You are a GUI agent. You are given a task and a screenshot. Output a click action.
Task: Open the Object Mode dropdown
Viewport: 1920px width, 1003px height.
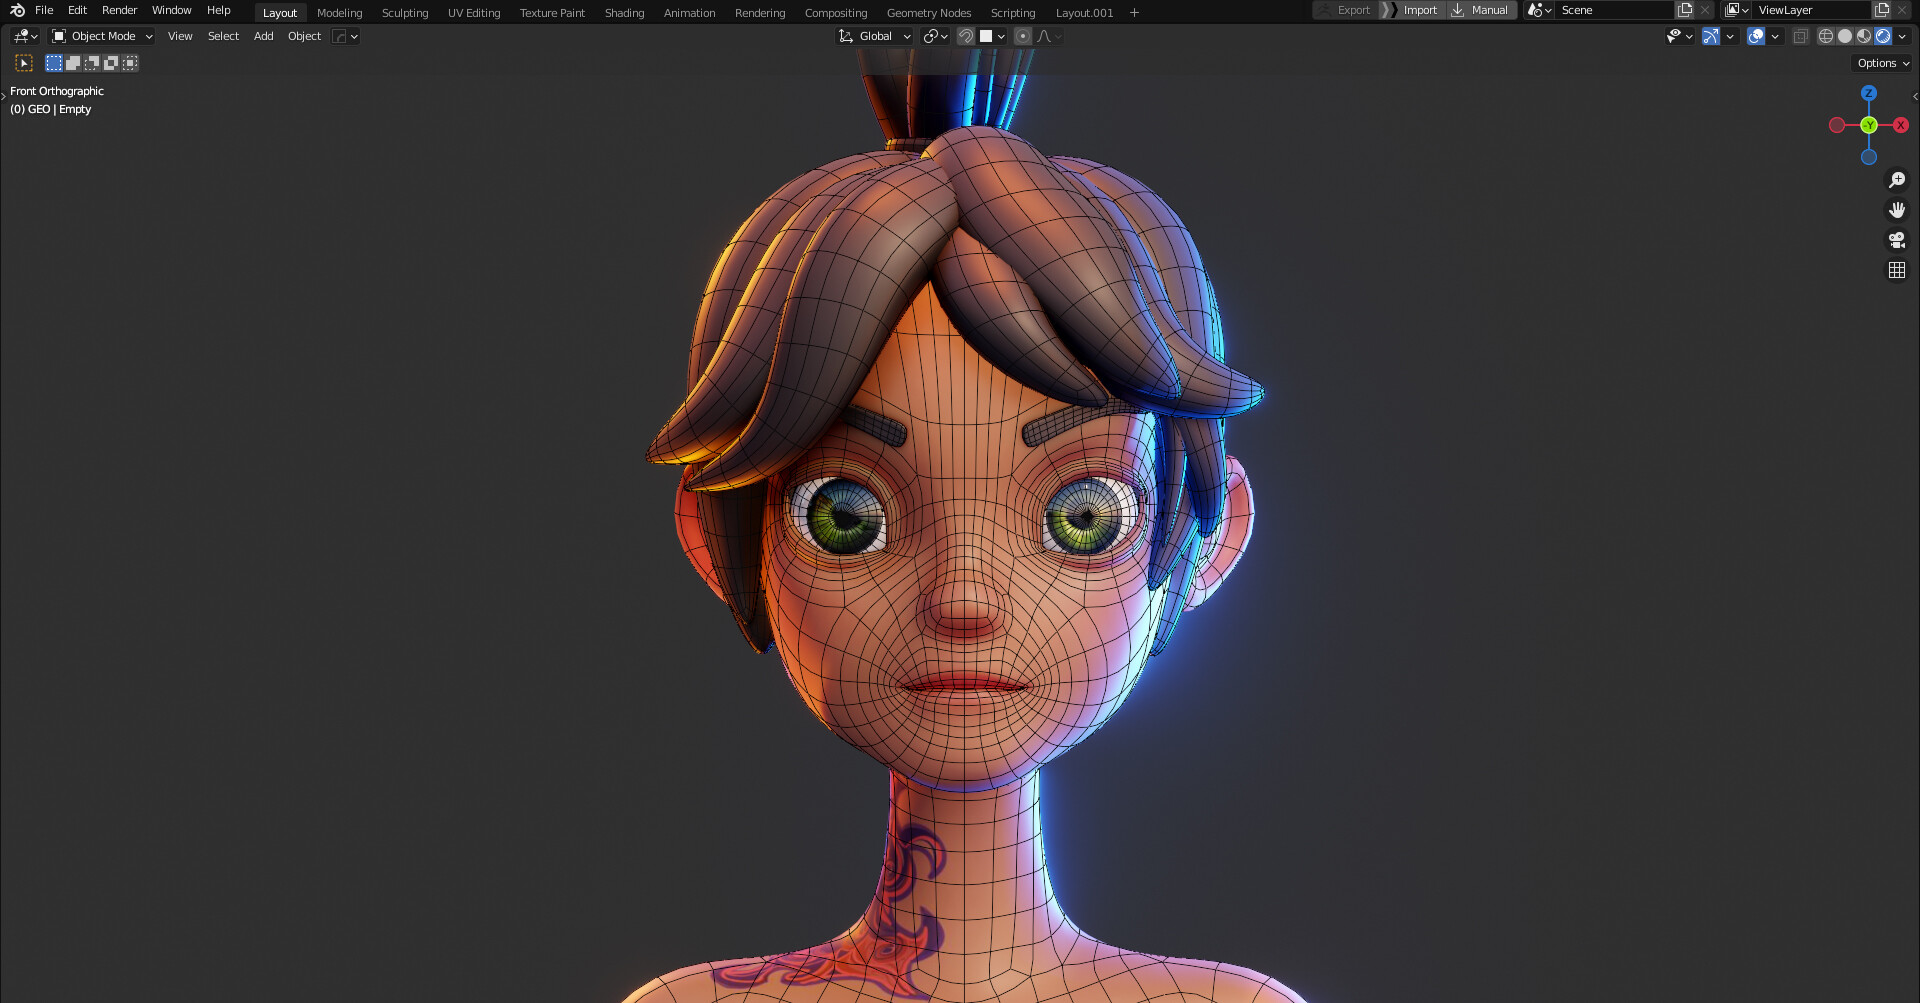pyautogui.click(x=101, y=36)
